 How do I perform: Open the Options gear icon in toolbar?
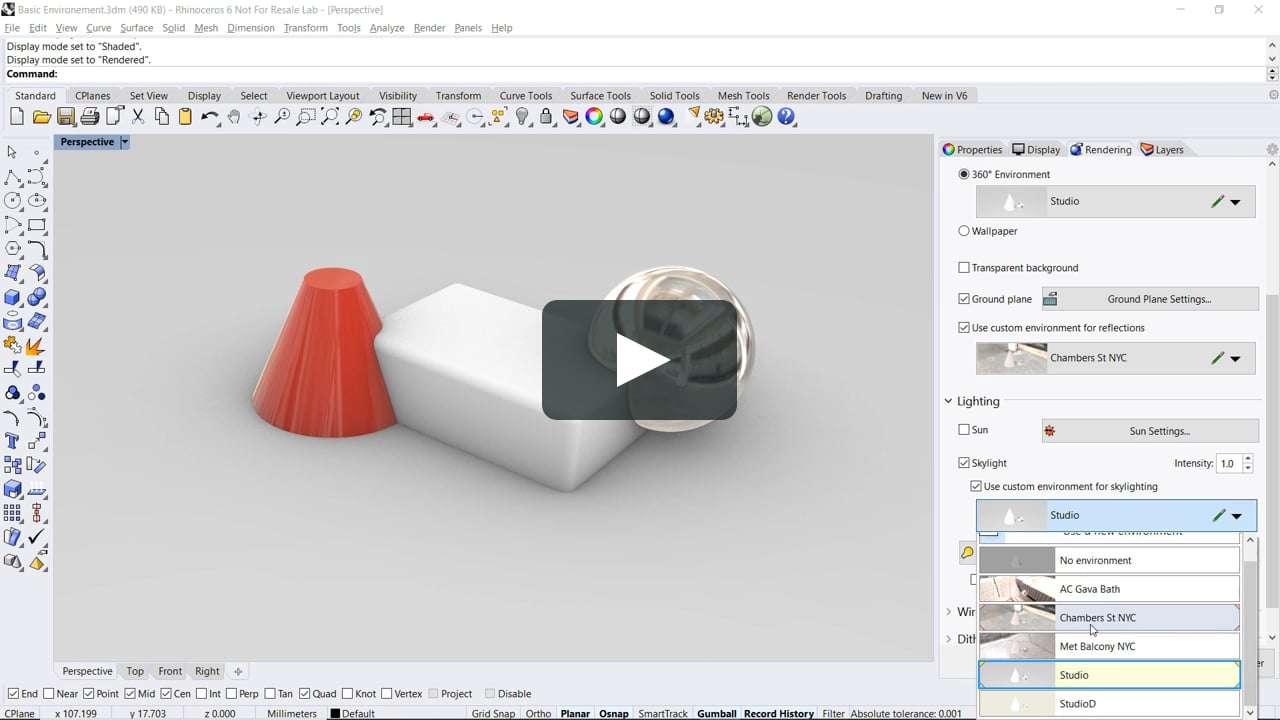click(714, 117)
